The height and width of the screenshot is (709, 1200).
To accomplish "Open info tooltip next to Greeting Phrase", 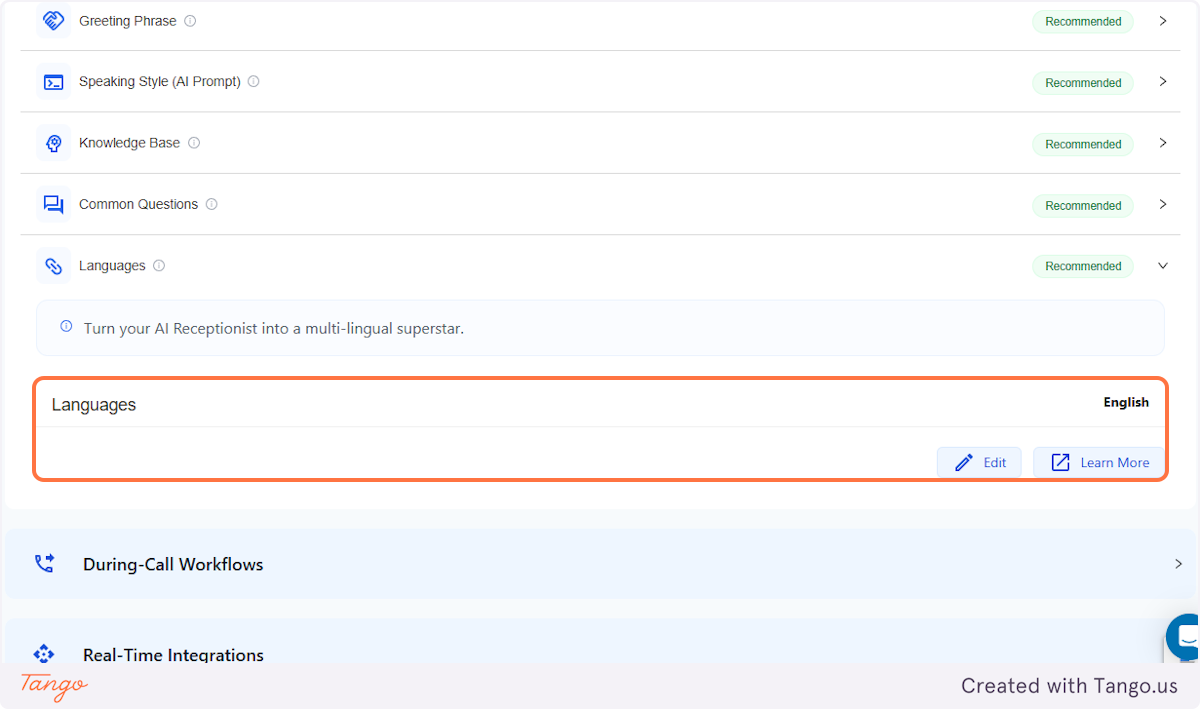I will point(191,21).
